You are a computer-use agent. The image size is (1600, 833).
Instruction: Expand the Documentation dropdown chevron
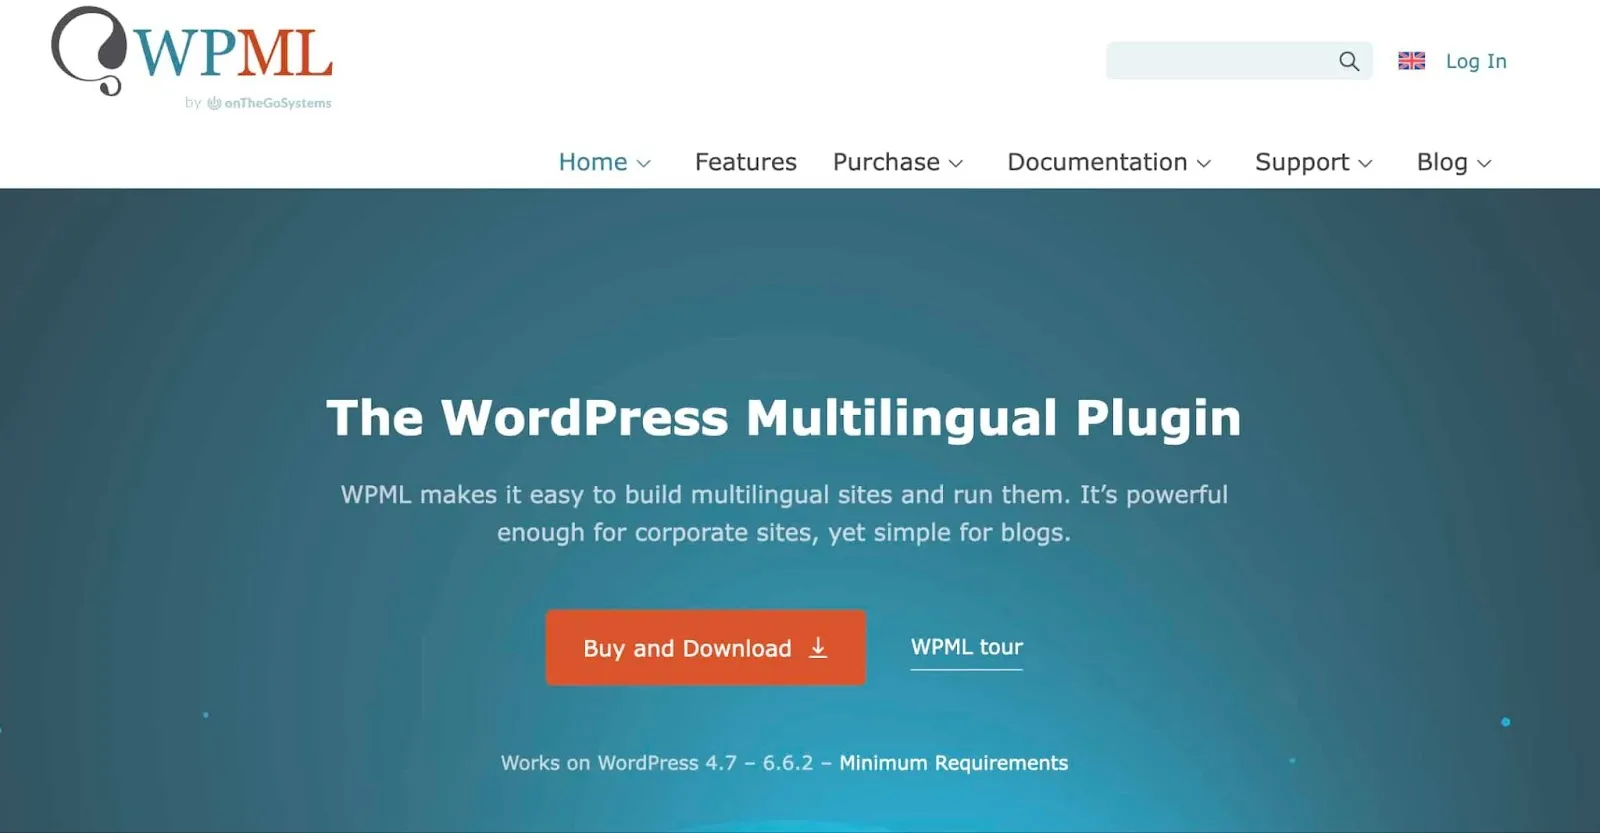point(1204,163)
